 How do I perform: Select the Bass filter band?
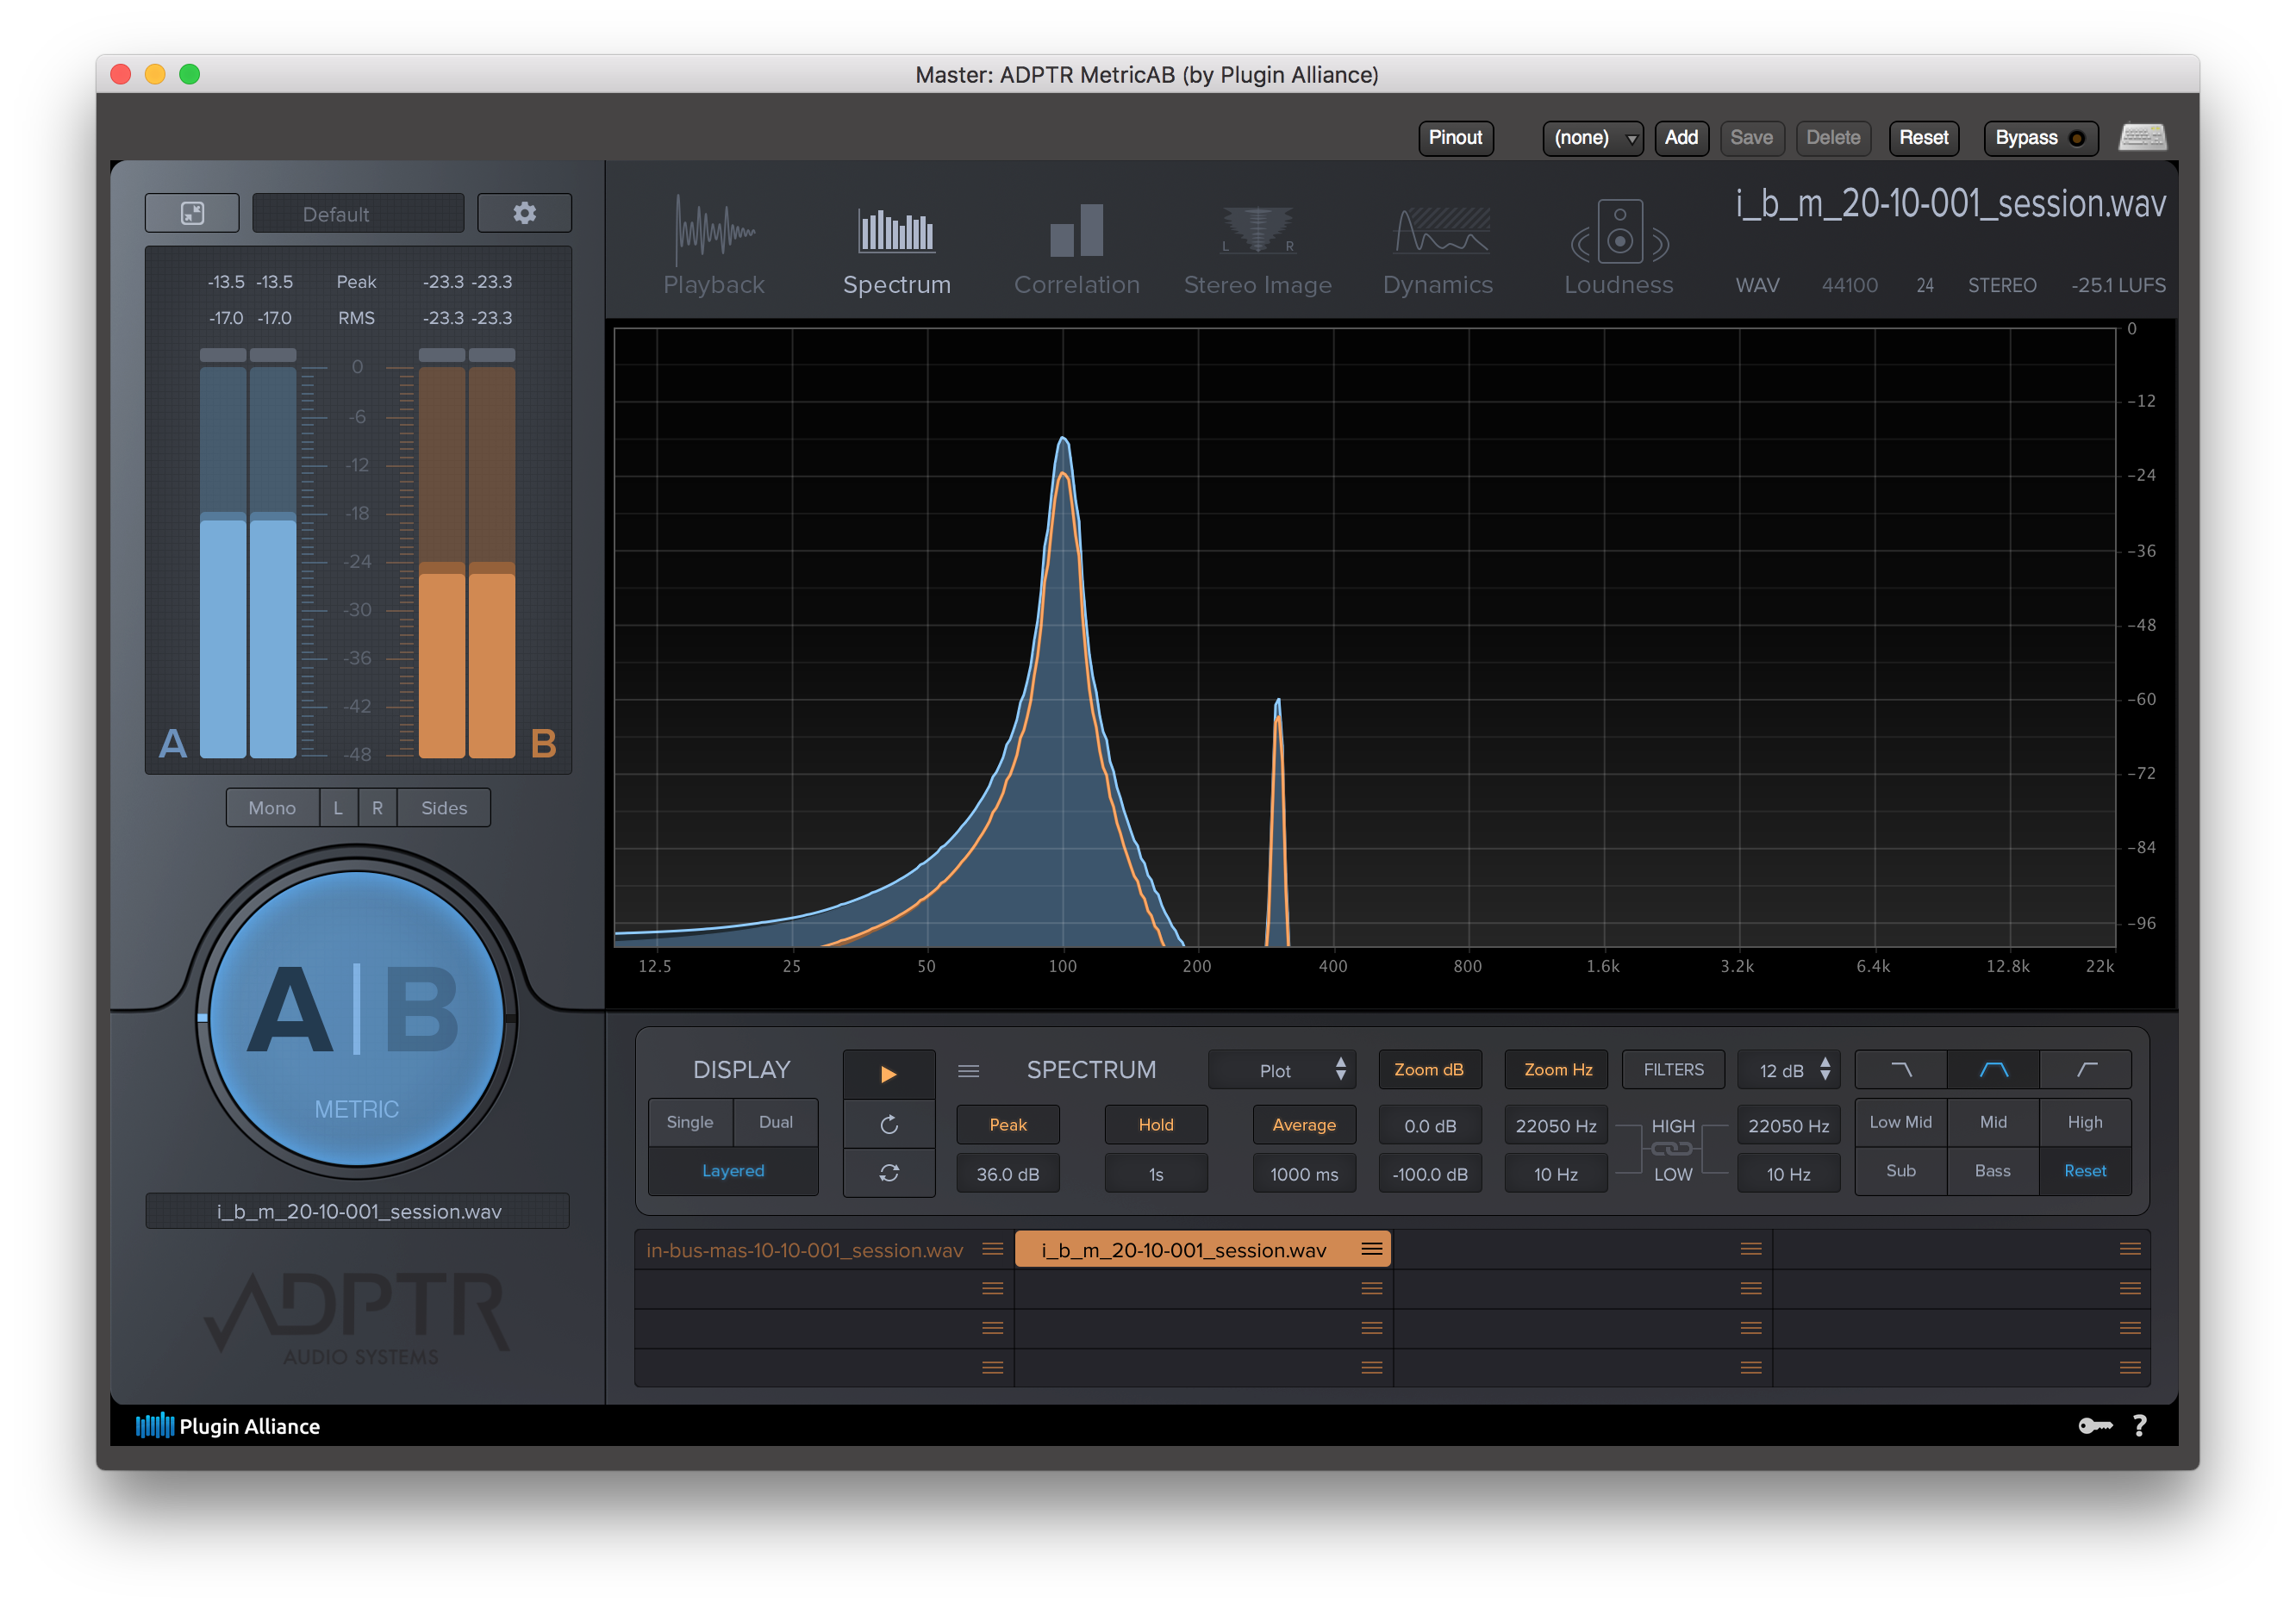coord(1993,1171)
